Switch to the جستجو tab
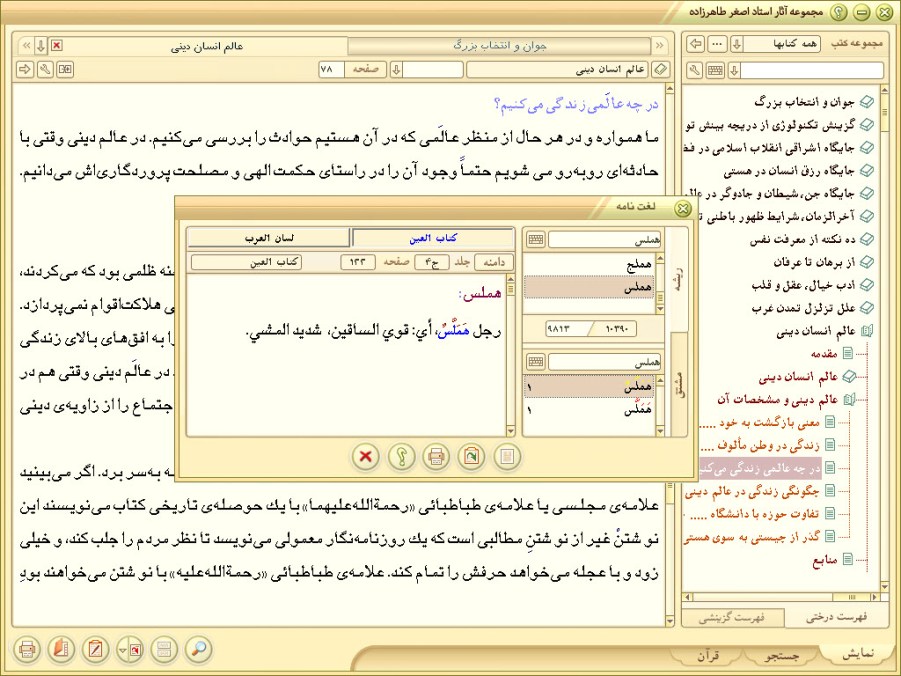Screen dimensions: 901x676 [782, 656]
